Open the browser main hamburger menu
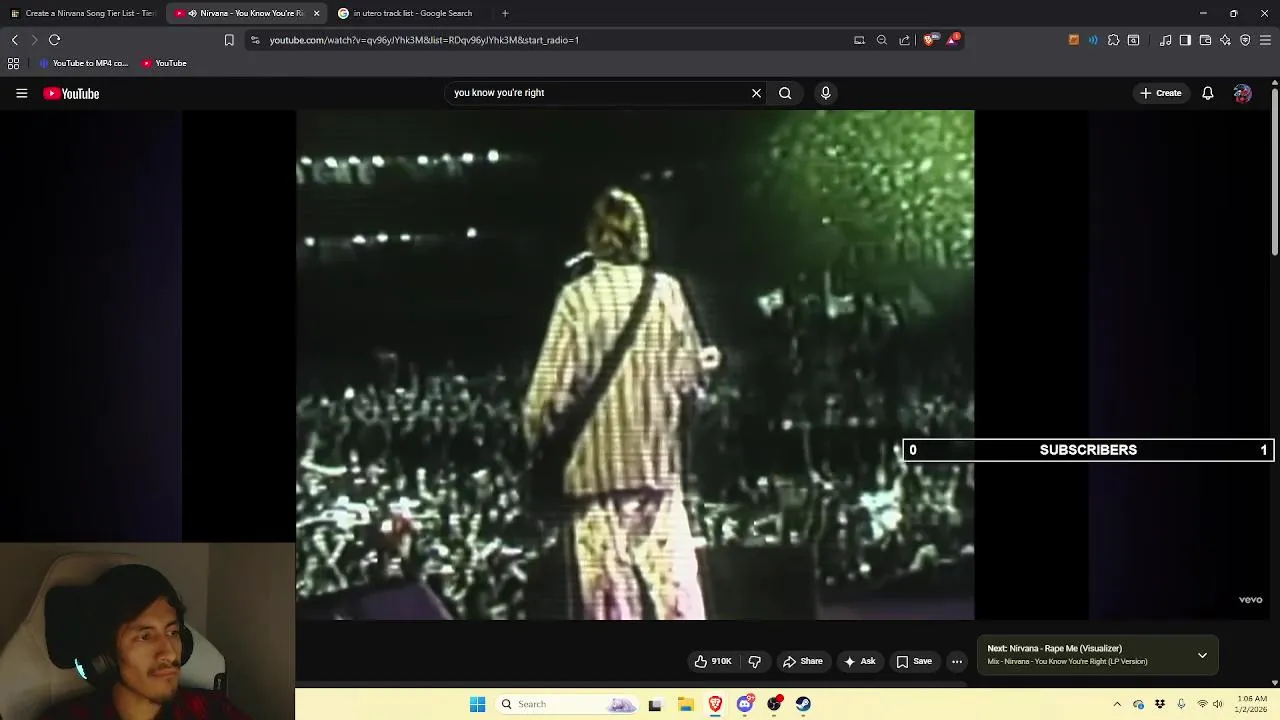 coord(1265,40)
